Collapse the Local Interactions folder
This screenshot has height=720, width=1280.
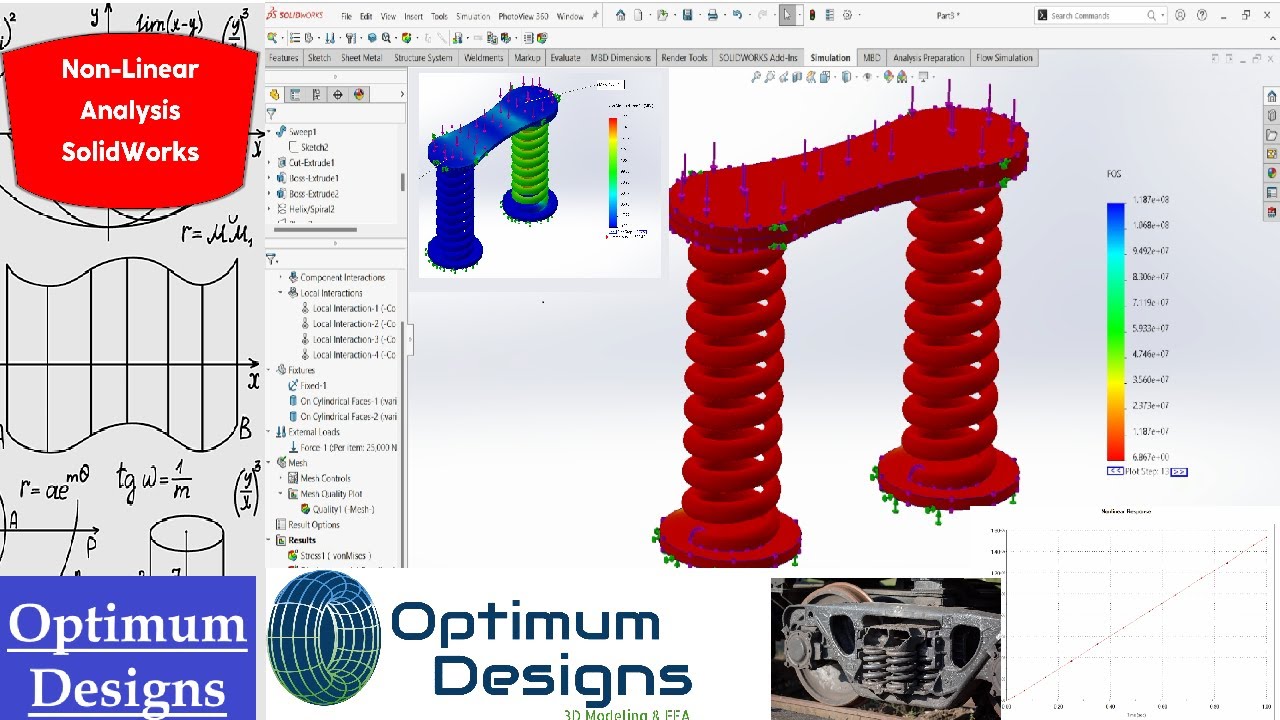coord(281,293)
